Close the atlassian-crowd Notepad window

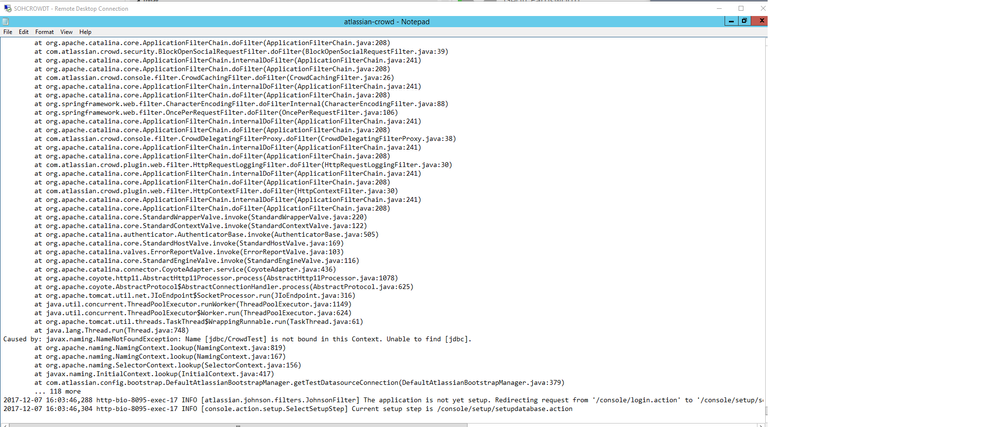759,21
